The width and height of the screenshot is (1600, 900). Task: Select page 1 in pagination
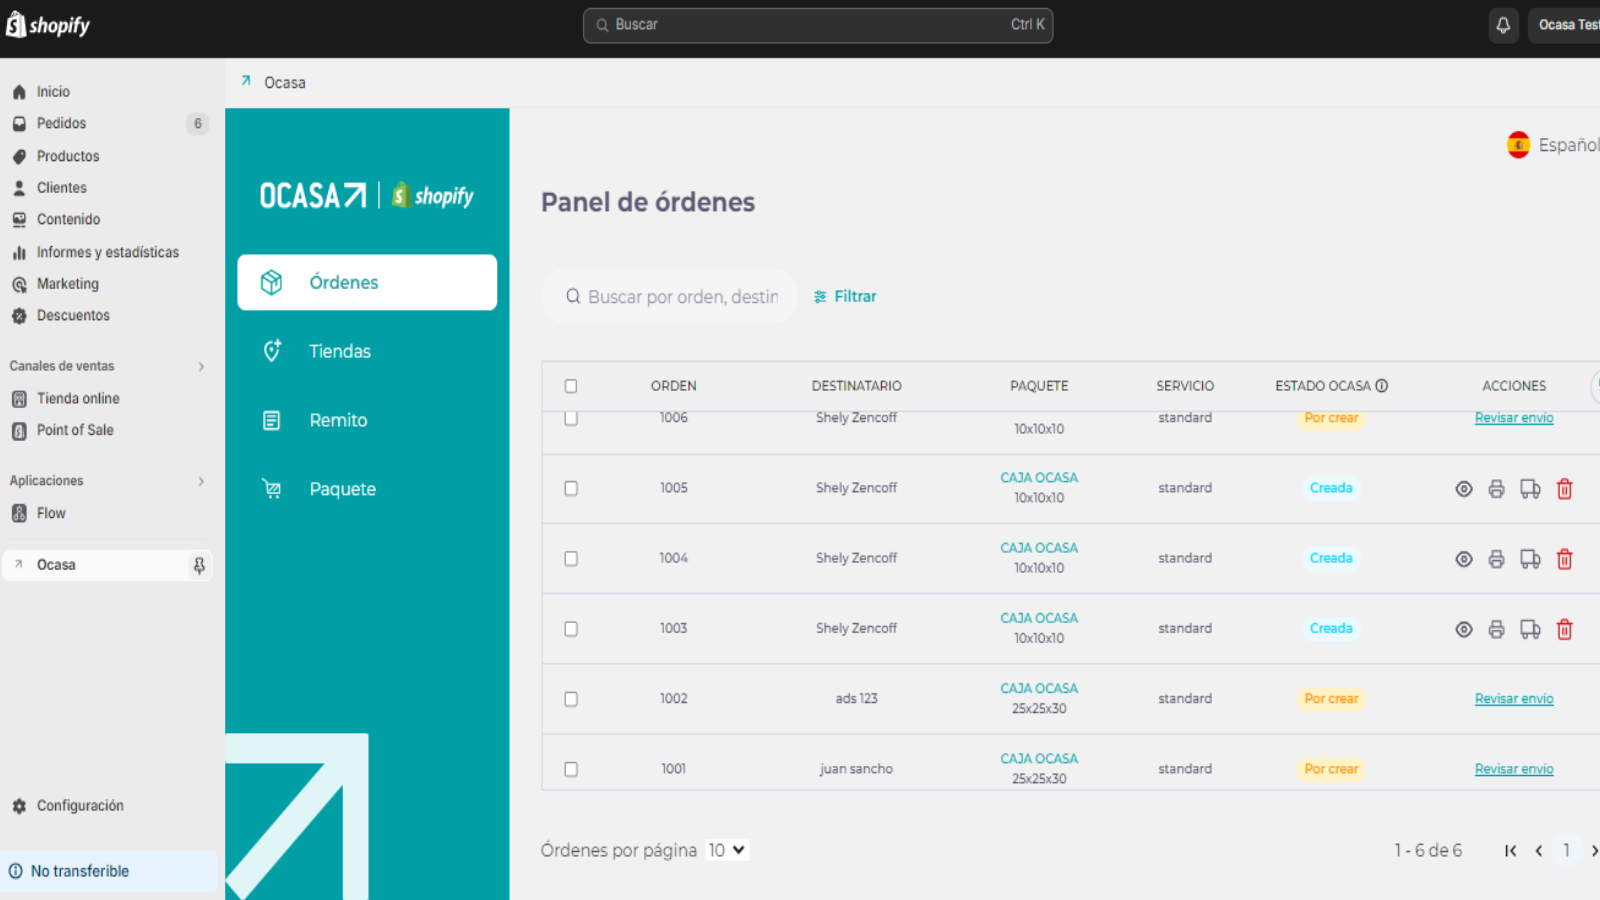(x=1567, y=851)
